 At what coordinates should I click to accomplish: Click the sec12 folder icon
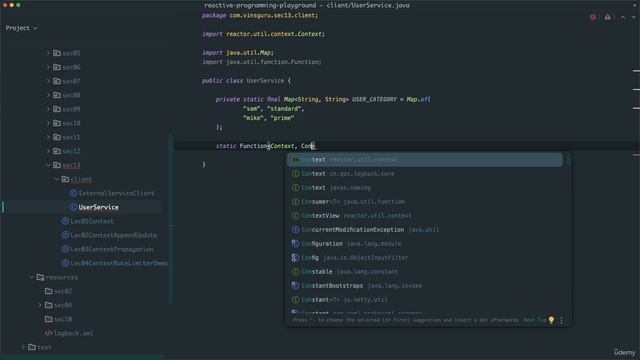[57, 151]
